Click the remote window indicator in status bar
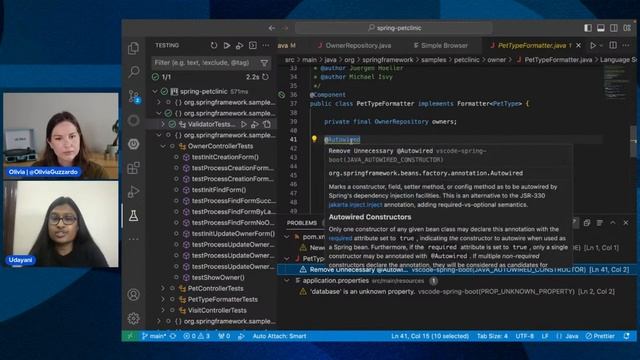Viewport: 640px width, 360px height. coord(130,336)
